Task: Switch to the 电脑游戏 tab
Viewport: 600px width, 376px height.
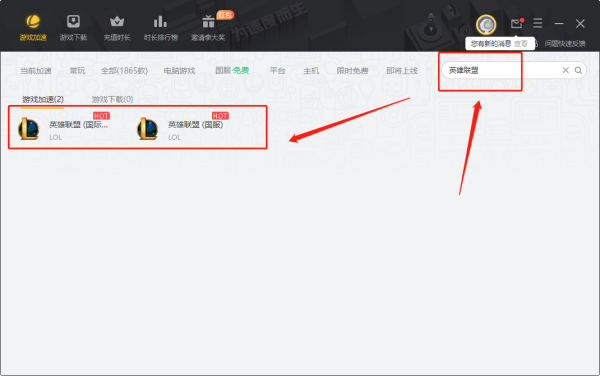Action: (x=179, y=71)
